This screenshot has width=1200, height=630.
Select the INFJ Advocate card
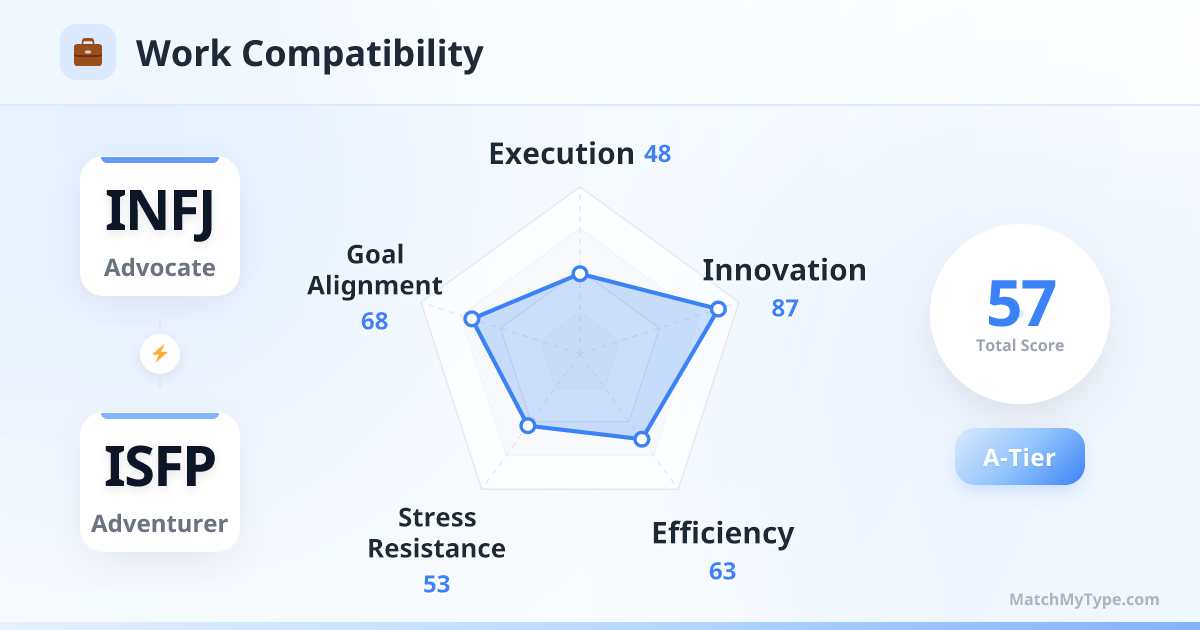(160, 226)
